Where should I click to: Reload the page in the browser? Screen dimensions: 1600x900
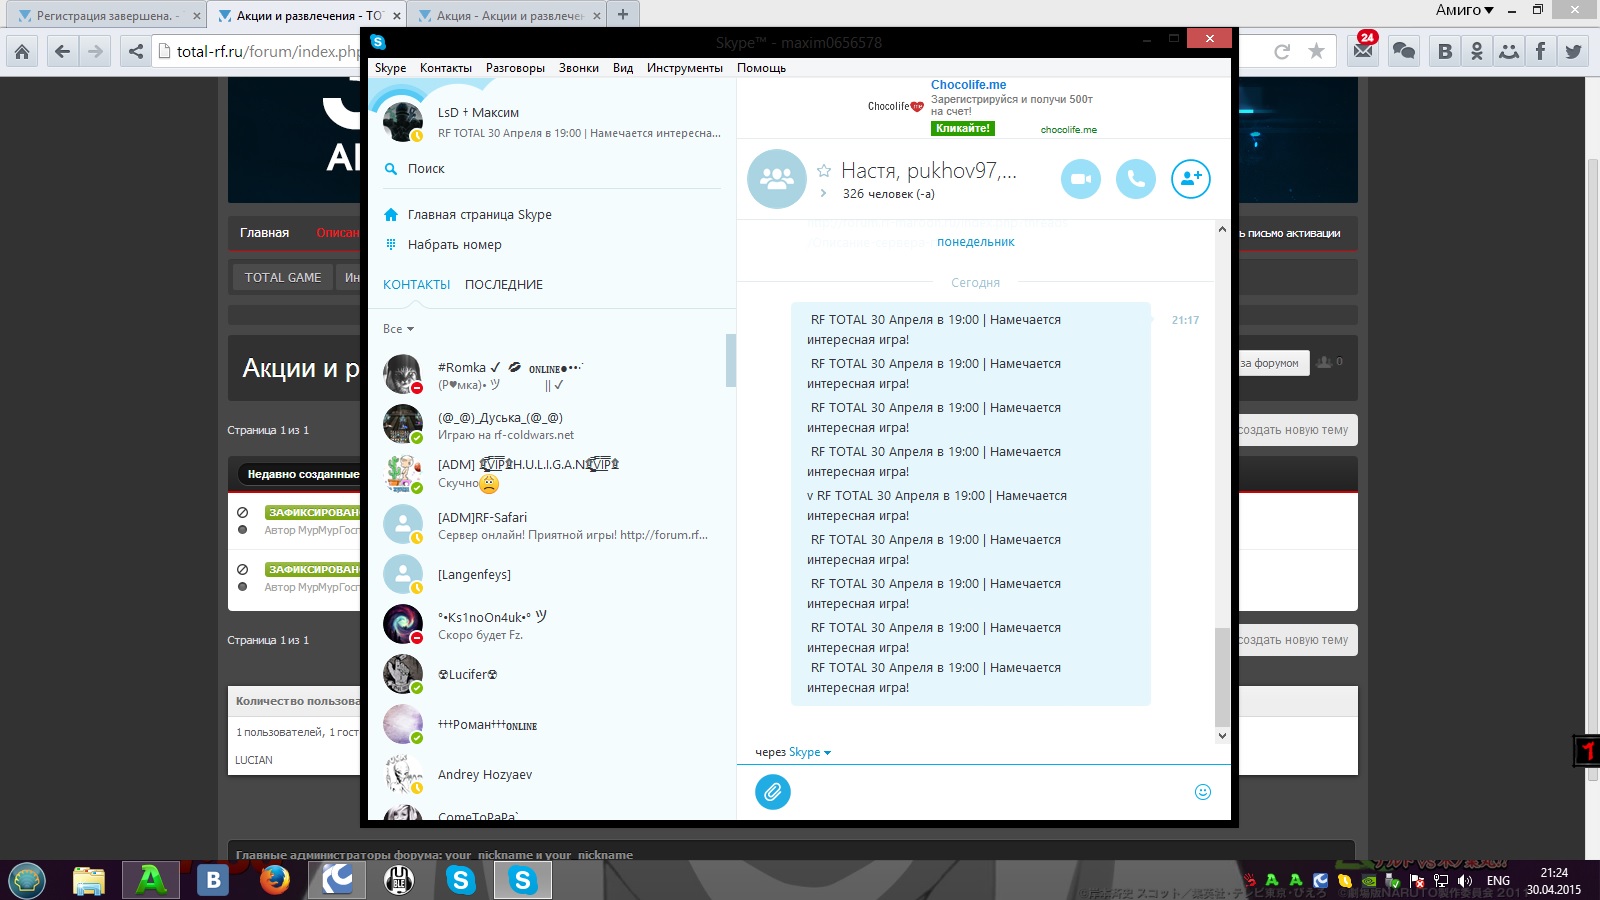click(1282, 51)
